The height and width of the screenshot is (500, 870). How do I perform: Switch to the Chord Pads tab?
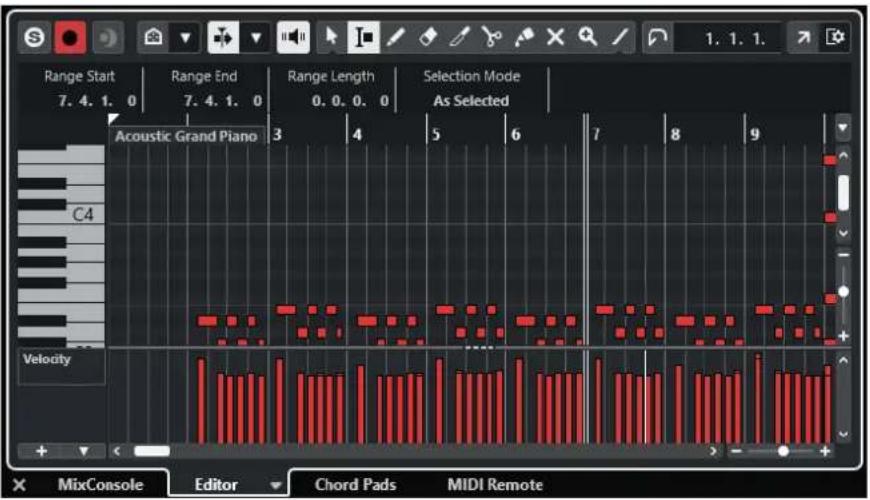click(x=355, y=484)
